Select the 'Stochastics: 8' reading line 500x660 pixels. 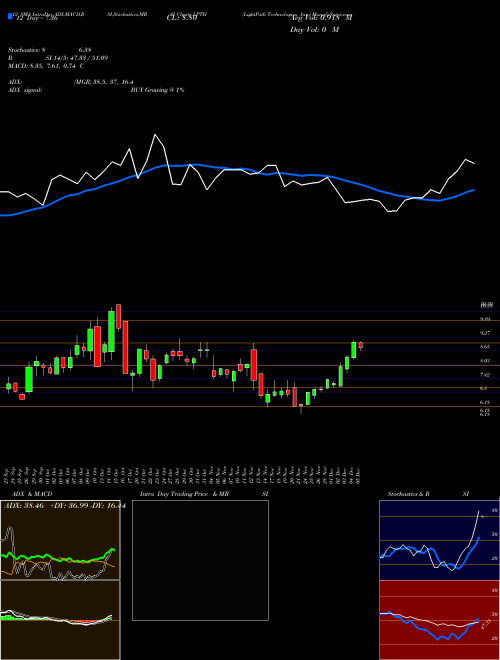coord(26,50)
